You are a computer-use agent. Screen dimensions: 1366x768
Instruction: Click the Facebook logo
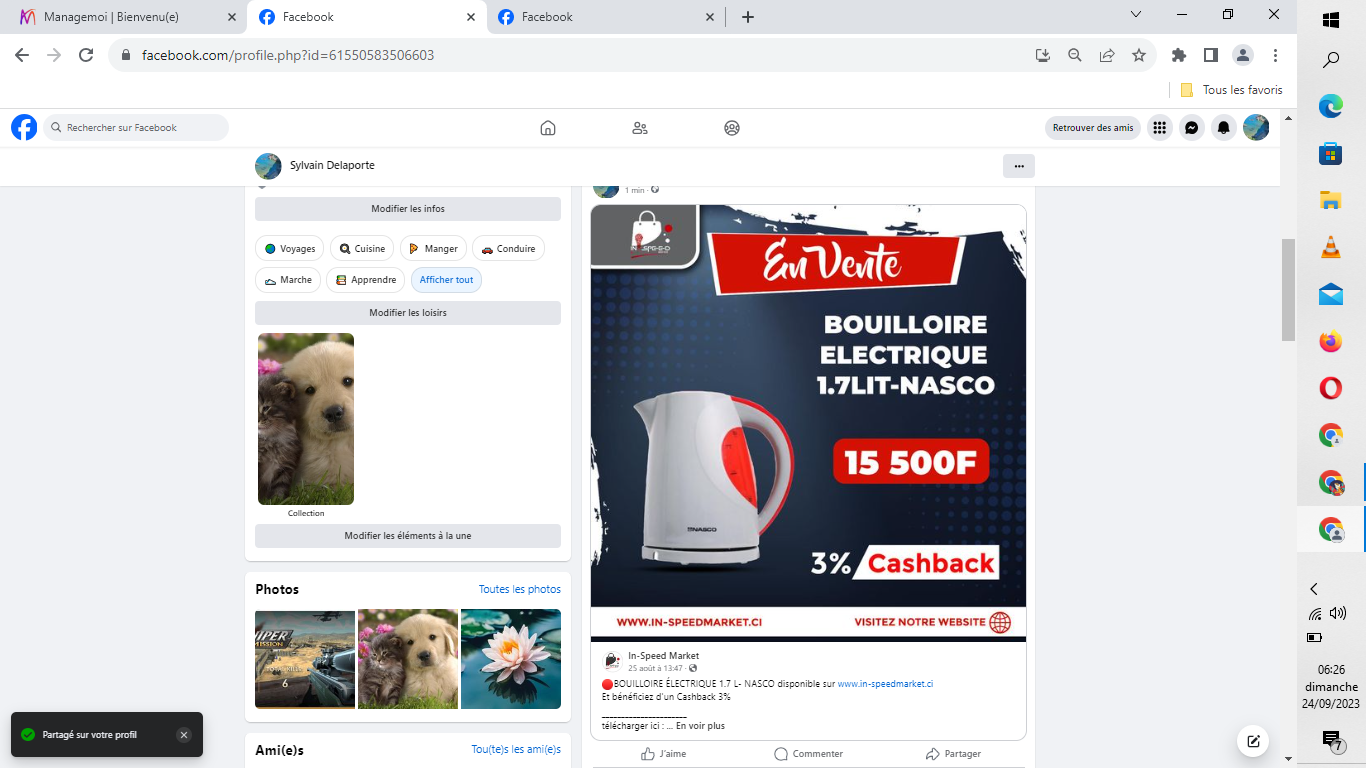click(24, 128)
